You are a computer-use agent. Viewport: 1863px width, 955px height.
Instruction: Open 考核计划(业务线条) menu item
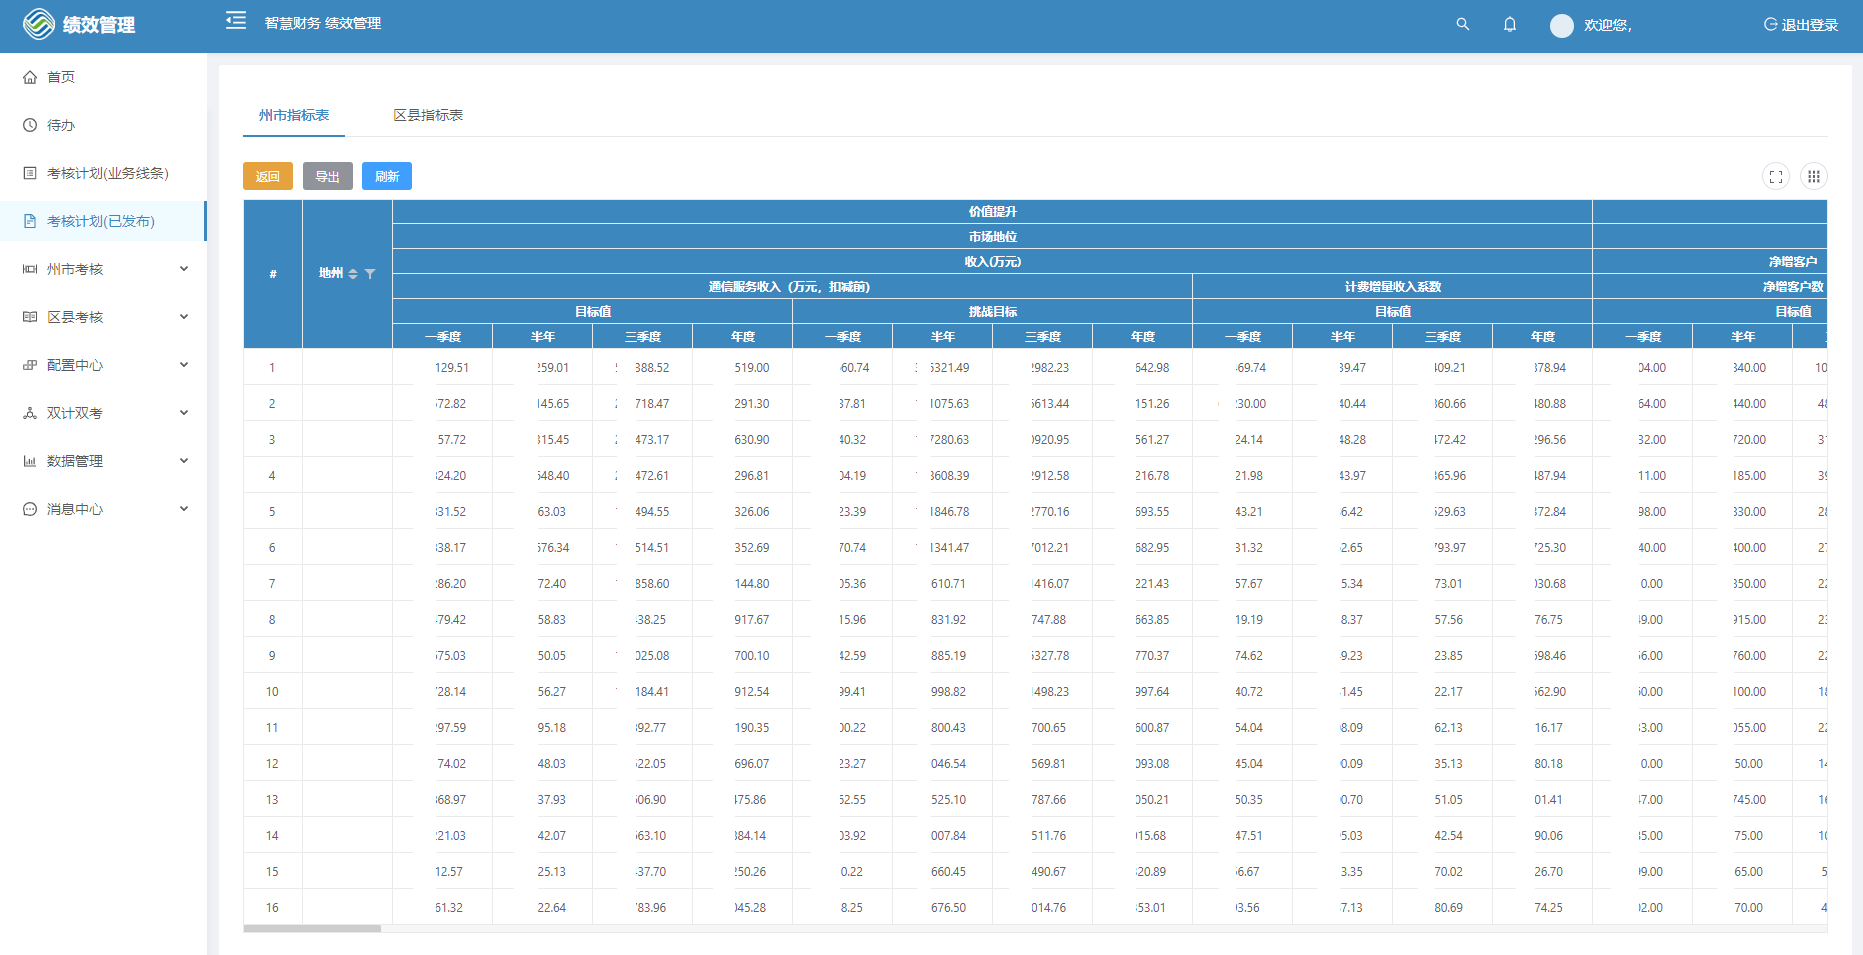(103, 173)
